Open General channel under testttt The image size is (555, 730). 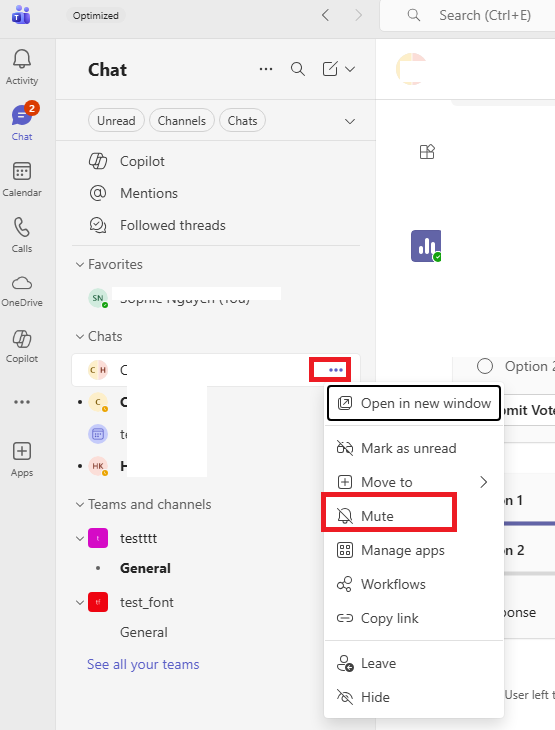click(x=145, y=568)
